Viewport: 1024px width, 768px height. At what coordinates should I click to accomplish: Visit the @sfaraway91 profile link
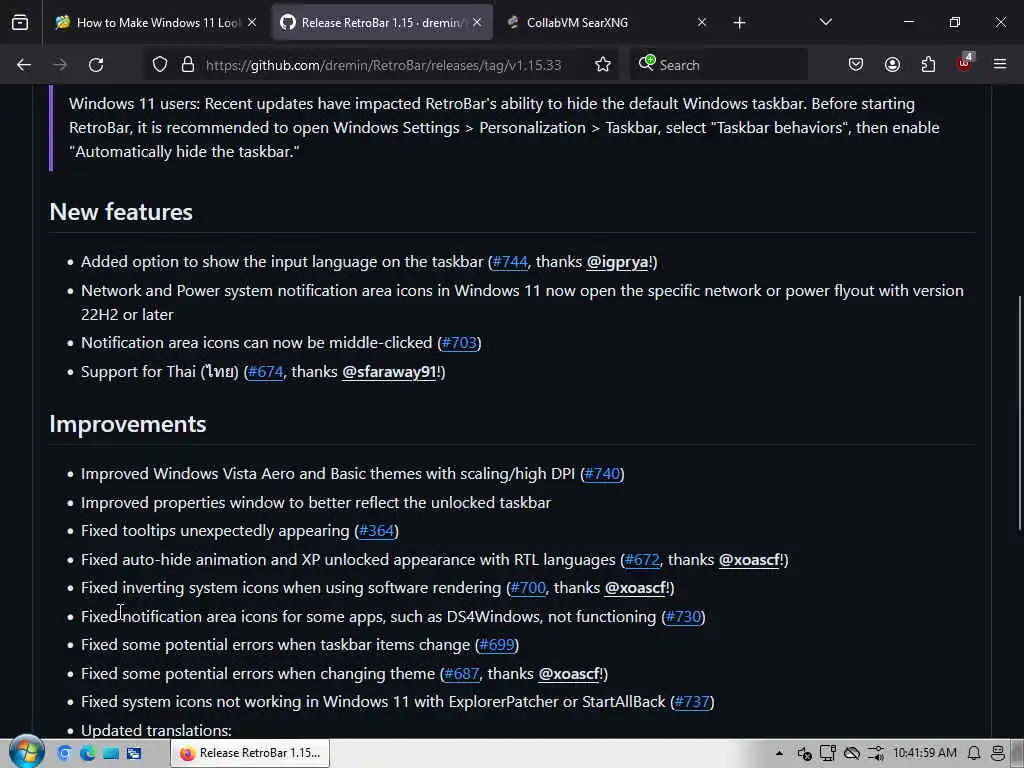click(389, 372)
